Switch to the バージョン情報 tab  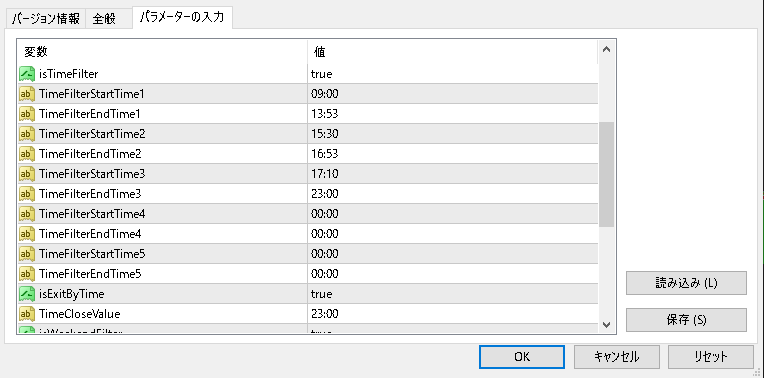pyautogui.click(x=45, y=19)
